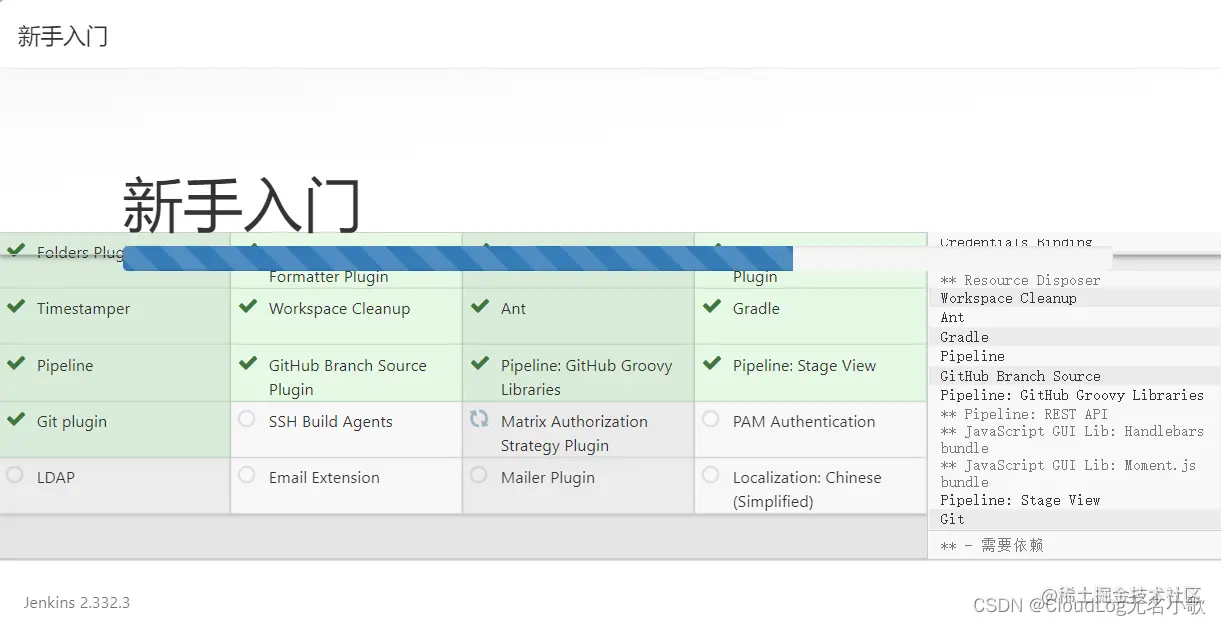Image resolution: width=1221 pixels, height=625 pixels.
Task: Click pending circle for Email Extension
Action: (x=247, y=475)
